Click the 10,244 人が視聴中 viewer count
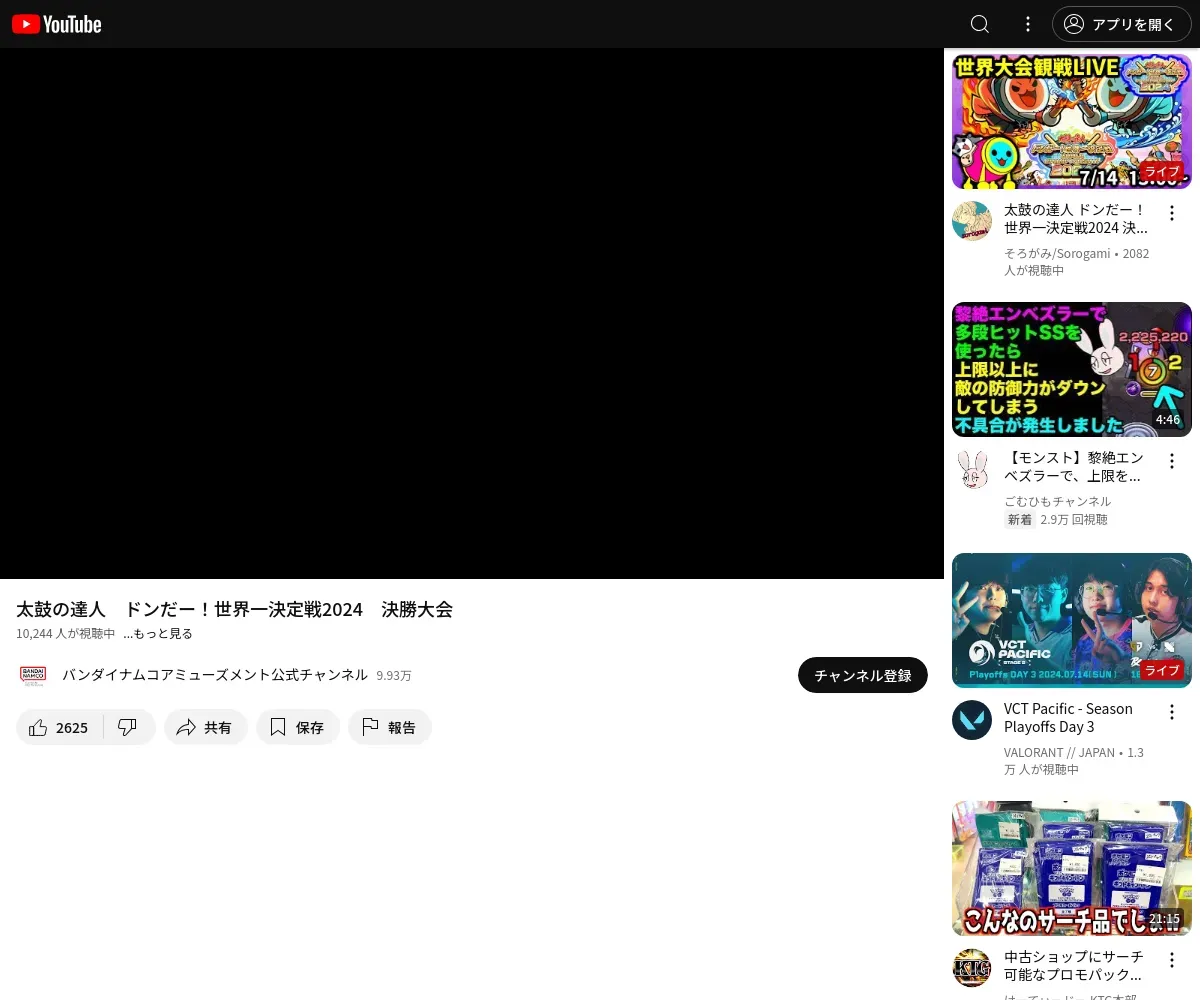The height and width of the screenshot is (1000, 1200). [66, 634]
